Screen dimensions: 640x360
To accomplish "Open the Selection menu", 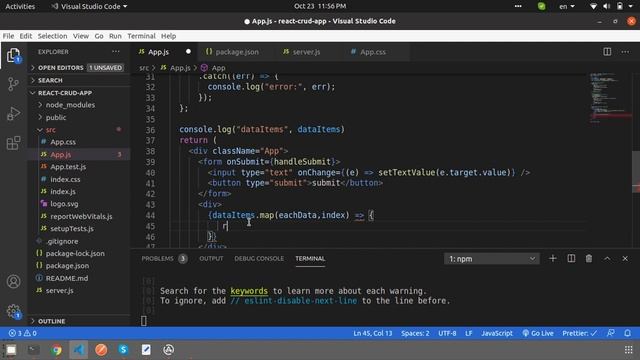I will pyautogui.click(x=52, y=36).
